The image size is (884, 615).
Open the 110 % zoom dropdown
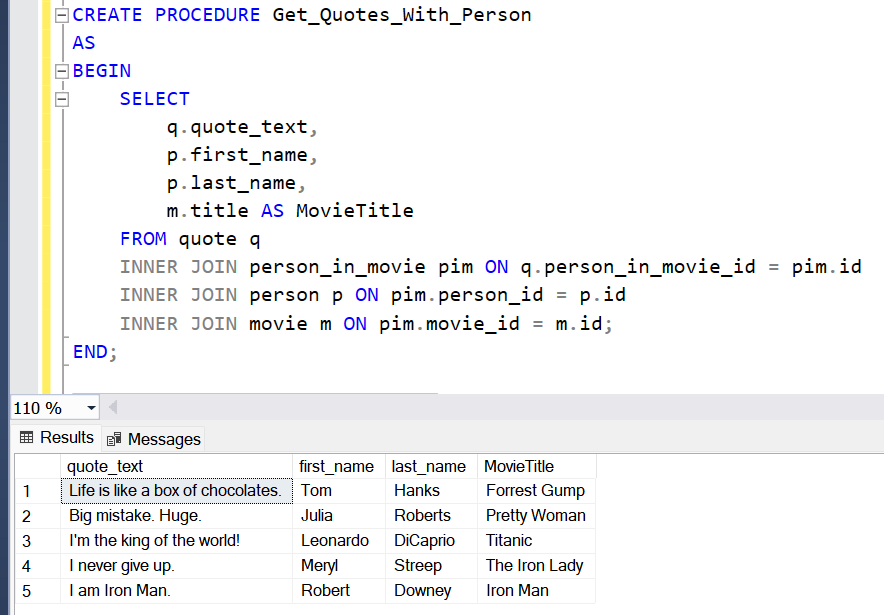click(x=91, y=408)
